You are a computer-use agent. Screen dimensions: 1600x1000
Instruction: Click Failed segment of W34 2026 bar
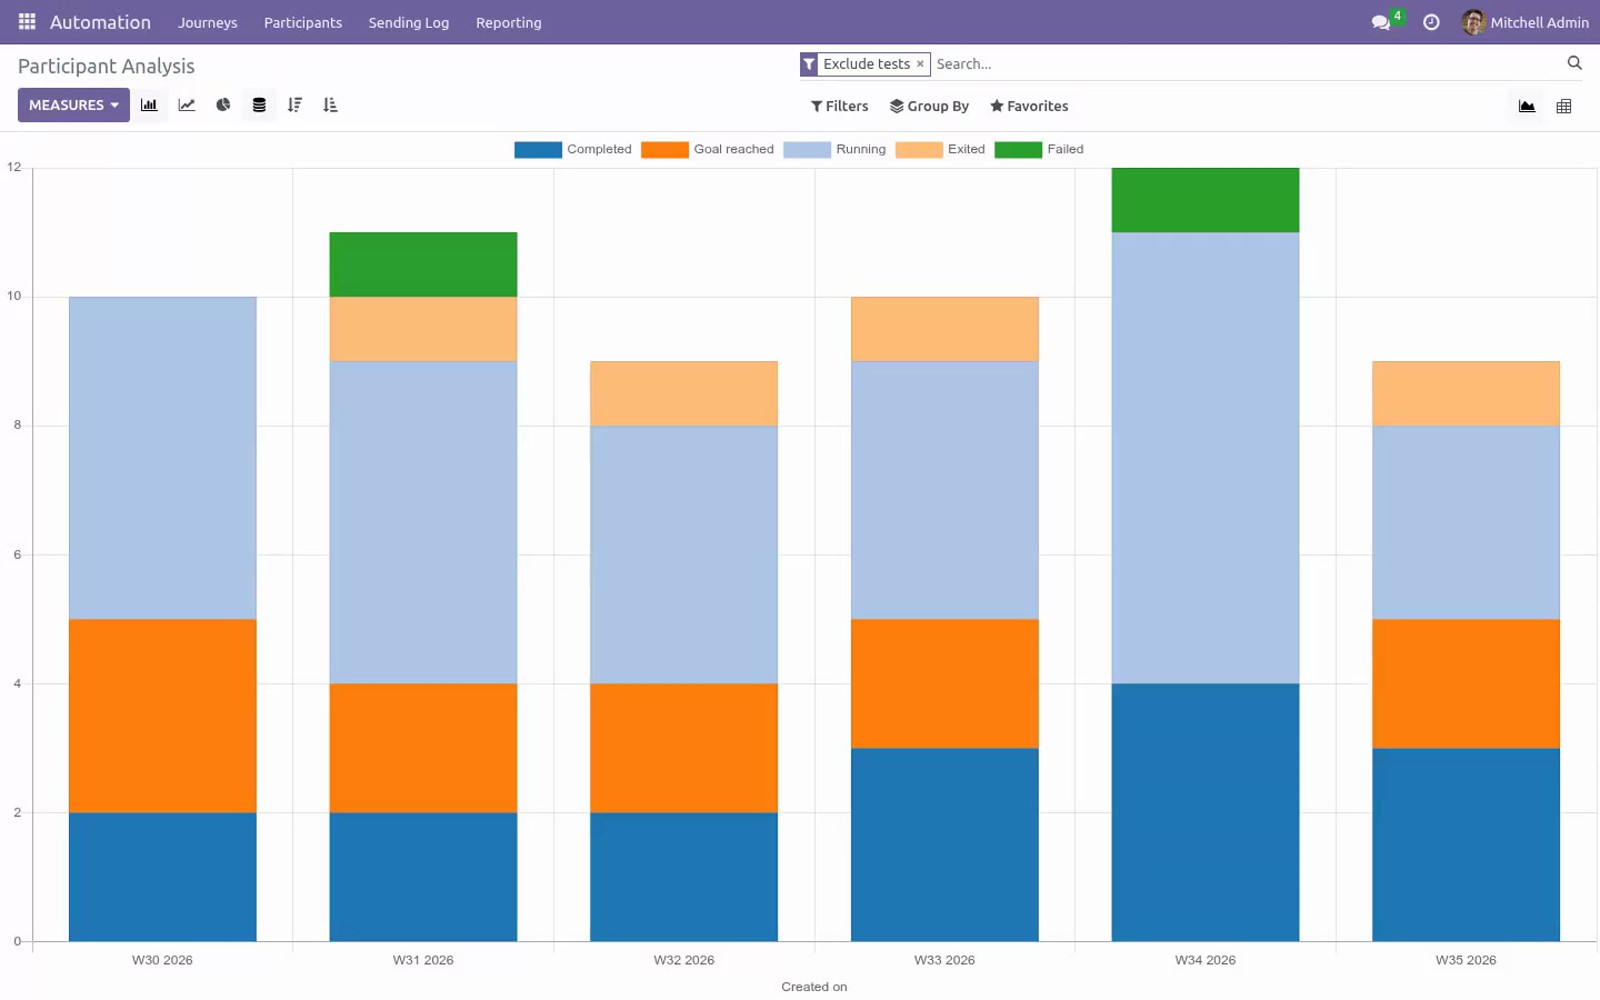coord(1205,200)
